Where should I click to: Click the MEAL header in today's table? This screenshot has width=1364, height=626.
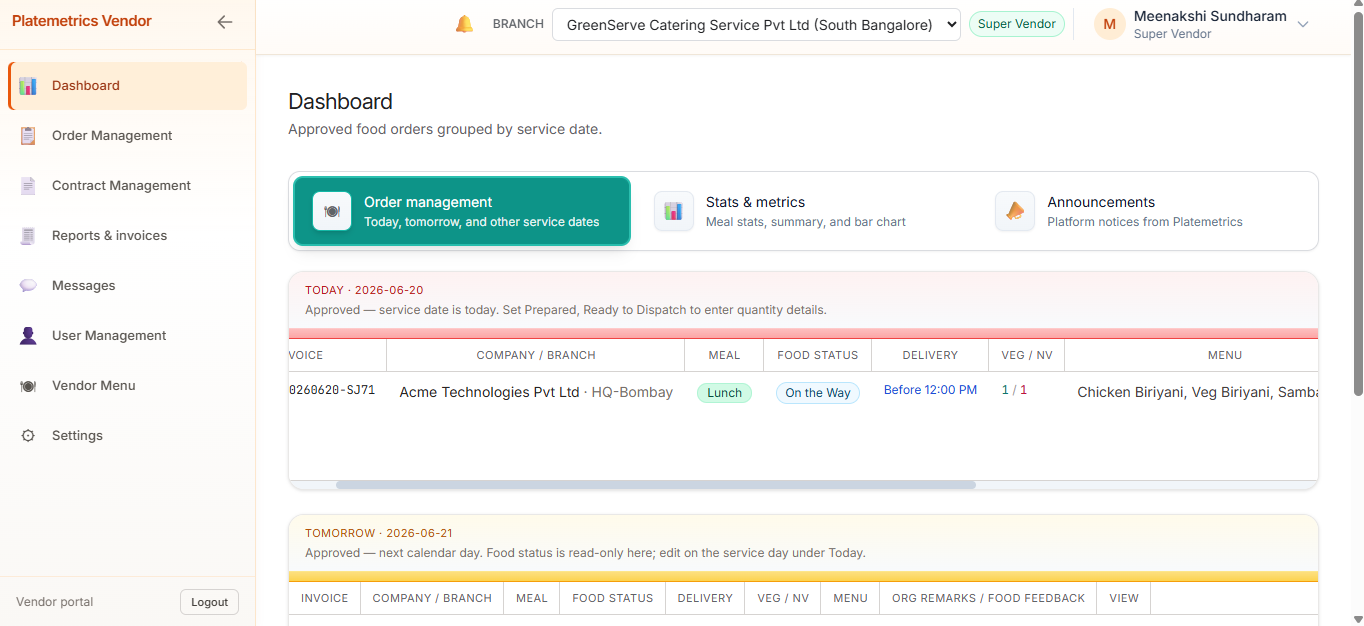point(724,355)
